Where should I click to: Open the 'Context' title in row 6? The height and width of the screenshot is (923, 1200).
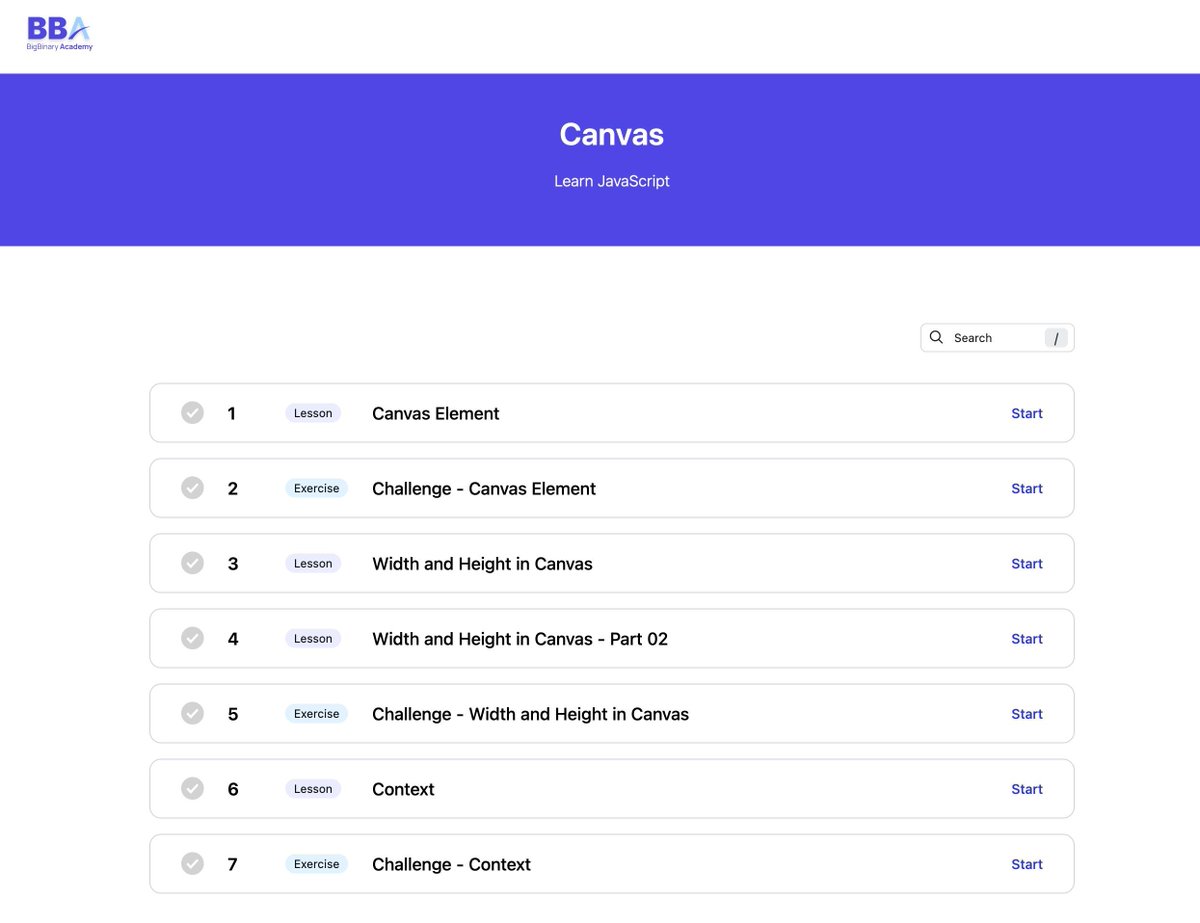pos(403,788)
